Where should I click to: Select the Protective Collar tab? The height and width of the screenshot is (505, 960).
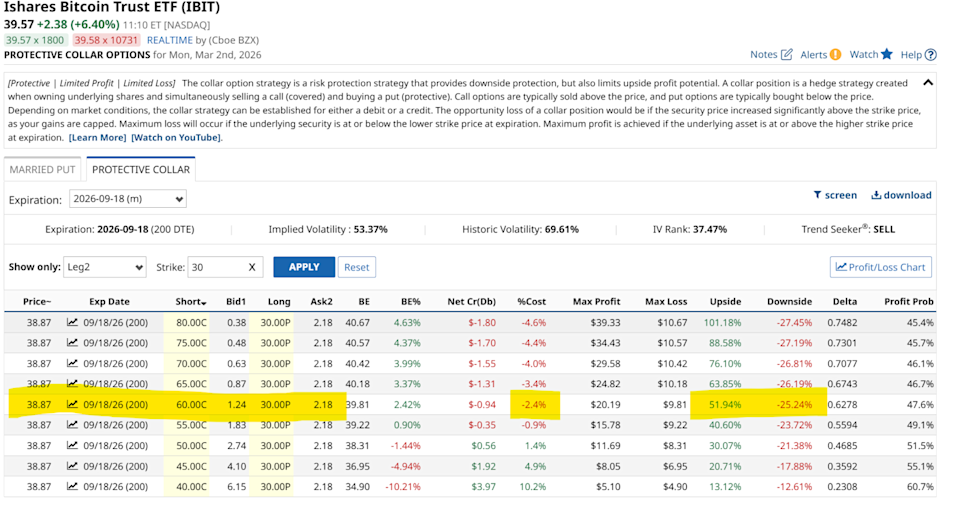(141, 170)
